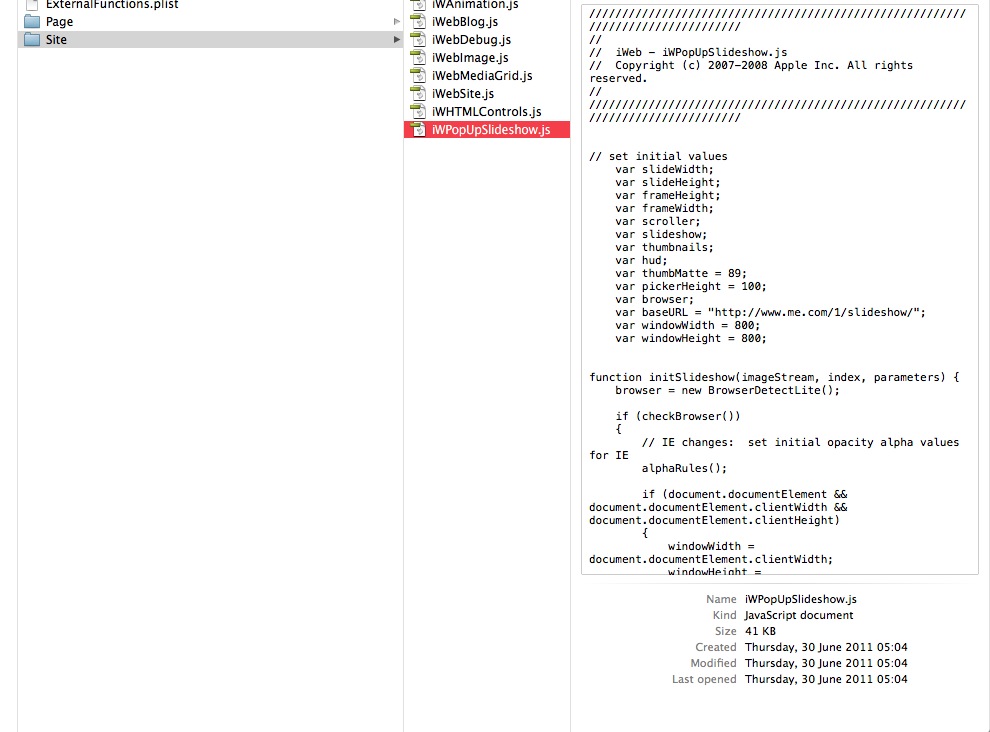Select the Page folder name
990x732 pixels.
point(59,22)
